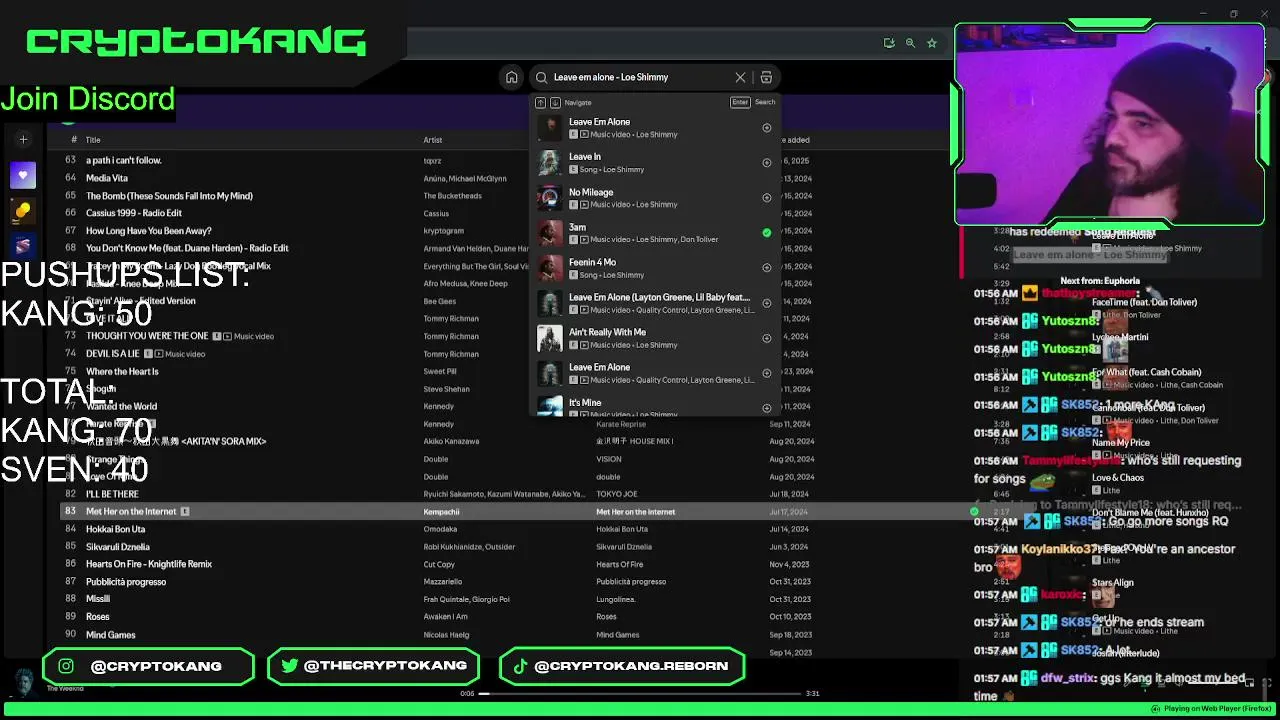Screen dimensions: 1280x720
Task: Open the Liked Songs heart tile in sidebar
Action: pyautogui.click(x=23, y=176)
